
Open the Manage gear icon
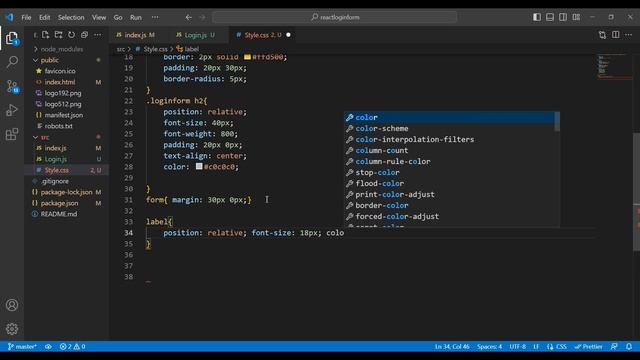coord(12,329)
